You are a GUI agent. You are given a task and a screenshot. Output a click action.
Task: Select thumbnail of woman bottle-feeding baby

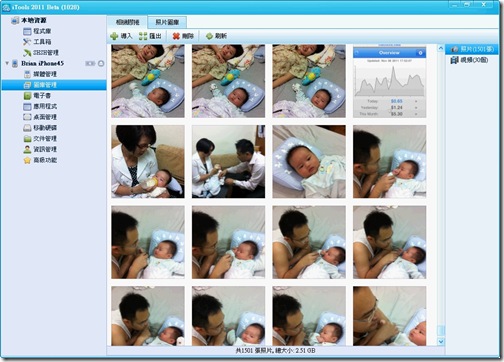pos(148,162)
